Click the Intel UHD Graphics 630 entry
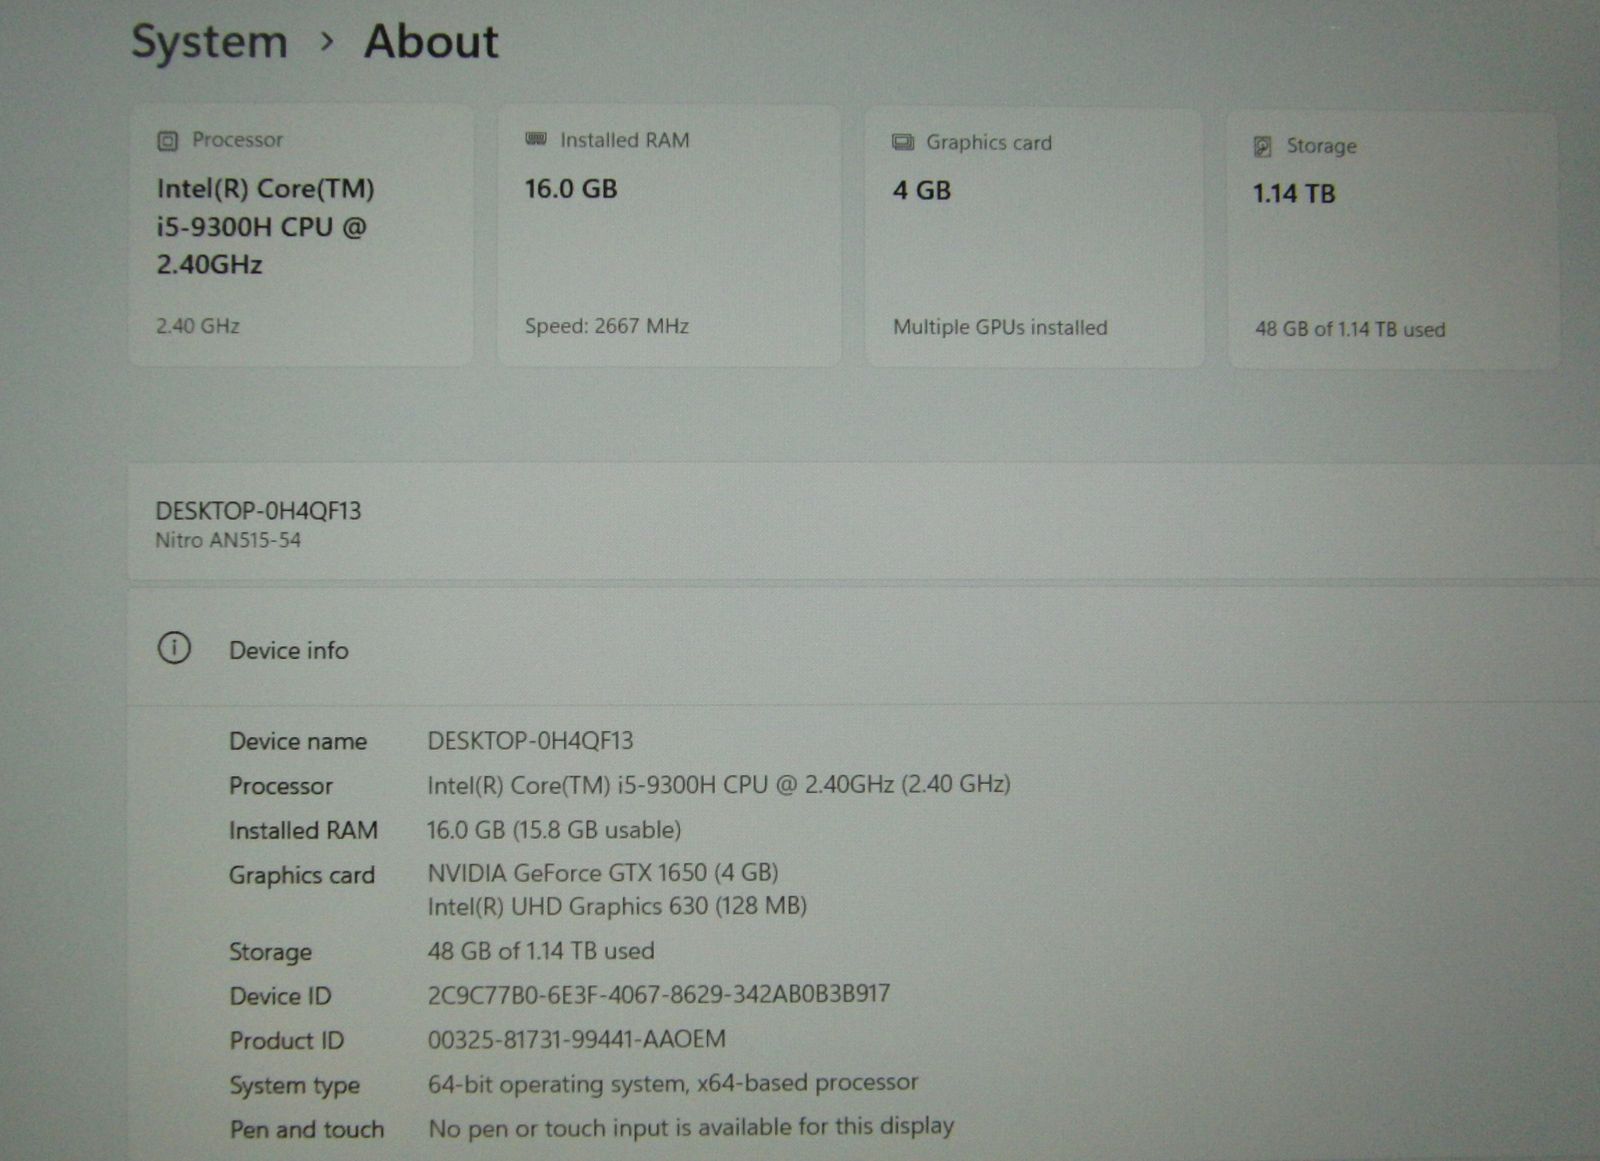 617,907
